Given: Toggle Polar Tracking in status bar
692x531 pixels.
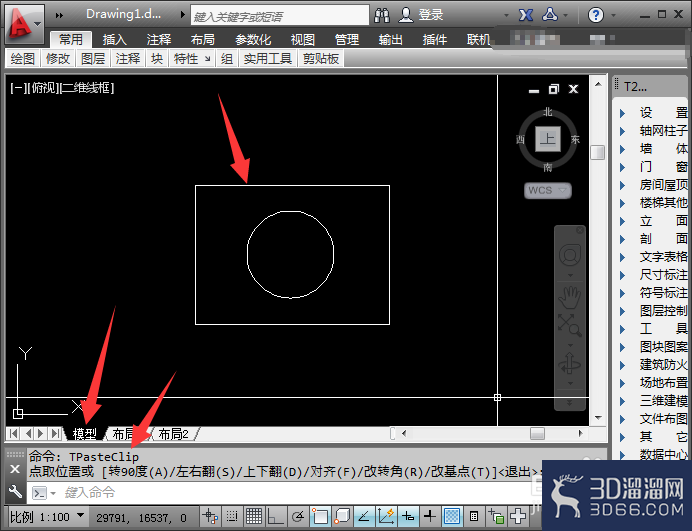Looking at the screenshot, I should pos(298,516).
